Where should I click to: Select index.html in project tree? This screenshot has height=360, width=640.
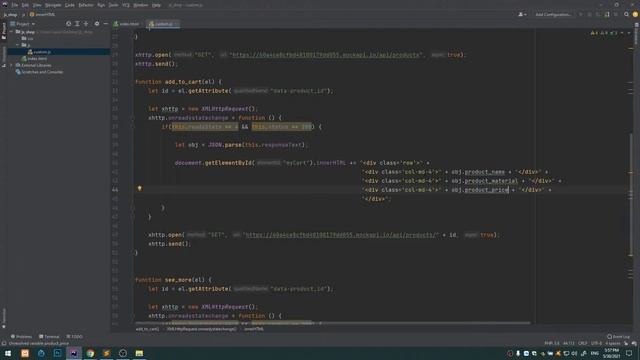pyautogui.click(x=34, y=58)
